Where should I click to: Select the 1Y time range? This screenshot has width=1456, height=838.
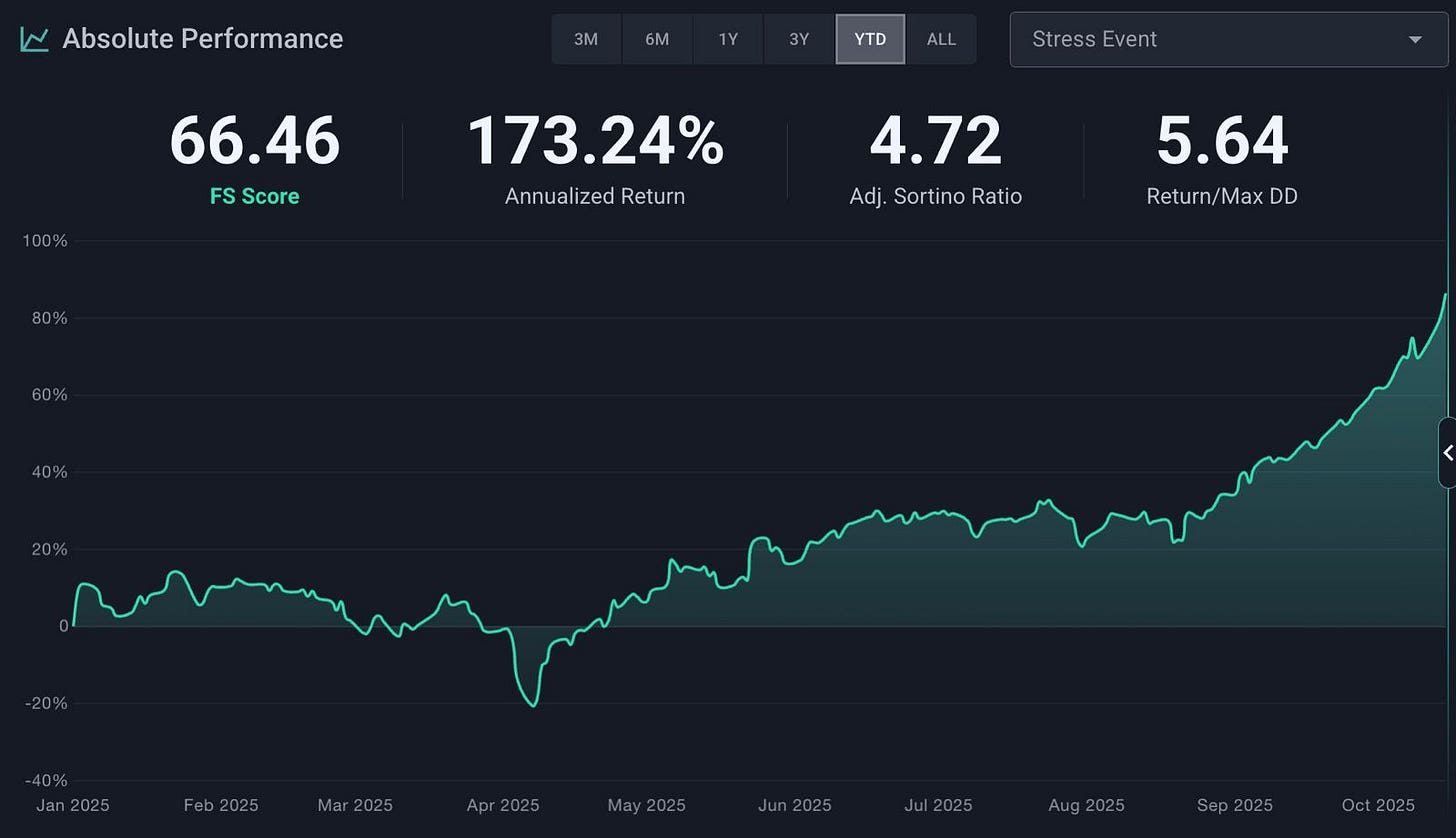(728, 40)
